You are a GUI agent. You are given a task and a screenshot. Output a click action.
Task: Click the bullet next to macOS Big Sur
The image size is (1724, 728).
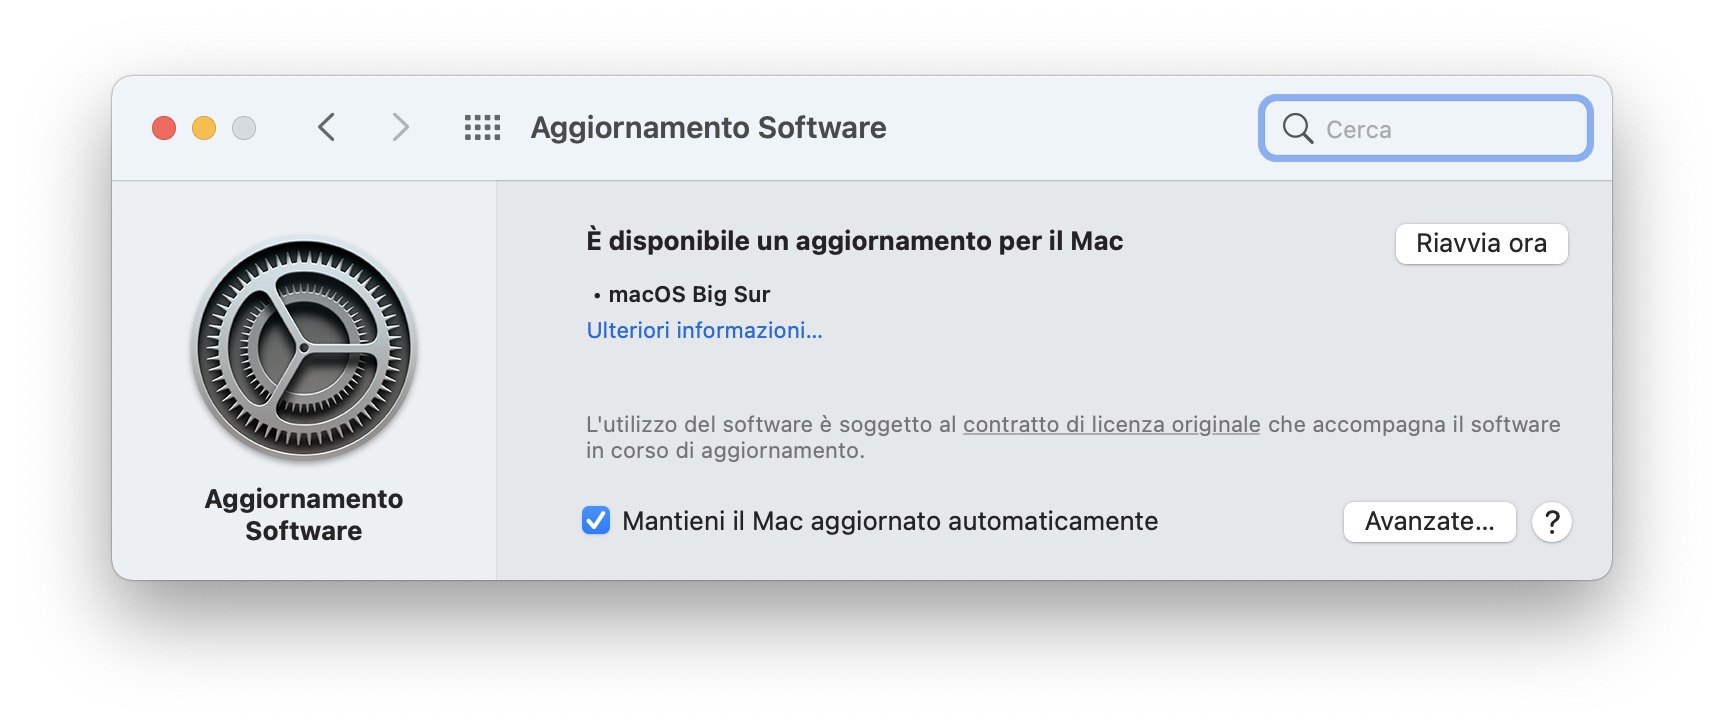597,294
